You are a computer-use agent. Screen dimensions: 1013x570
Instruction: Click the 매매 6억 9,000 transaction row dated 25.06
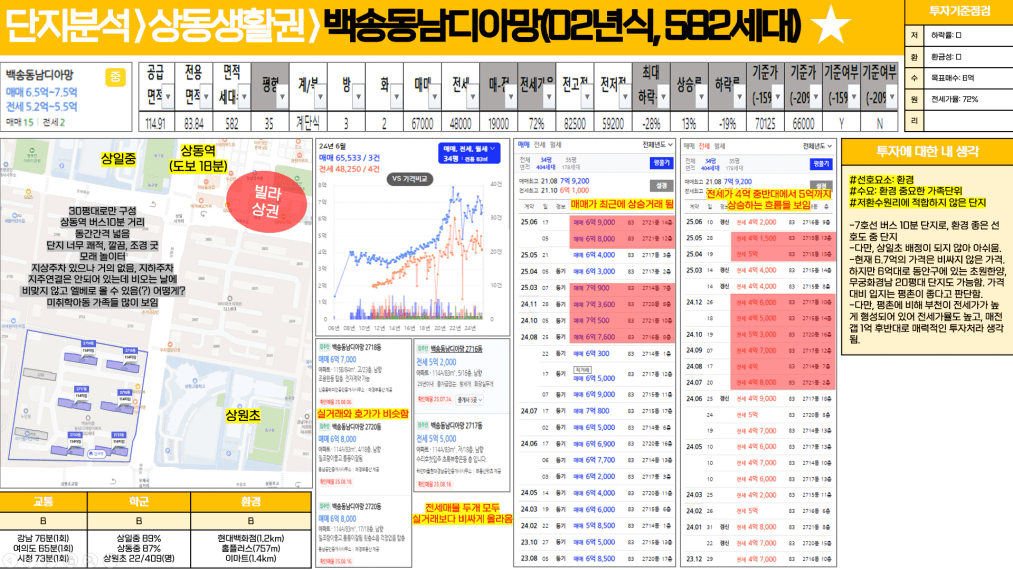pyautogui.click(x=597, y=222)
